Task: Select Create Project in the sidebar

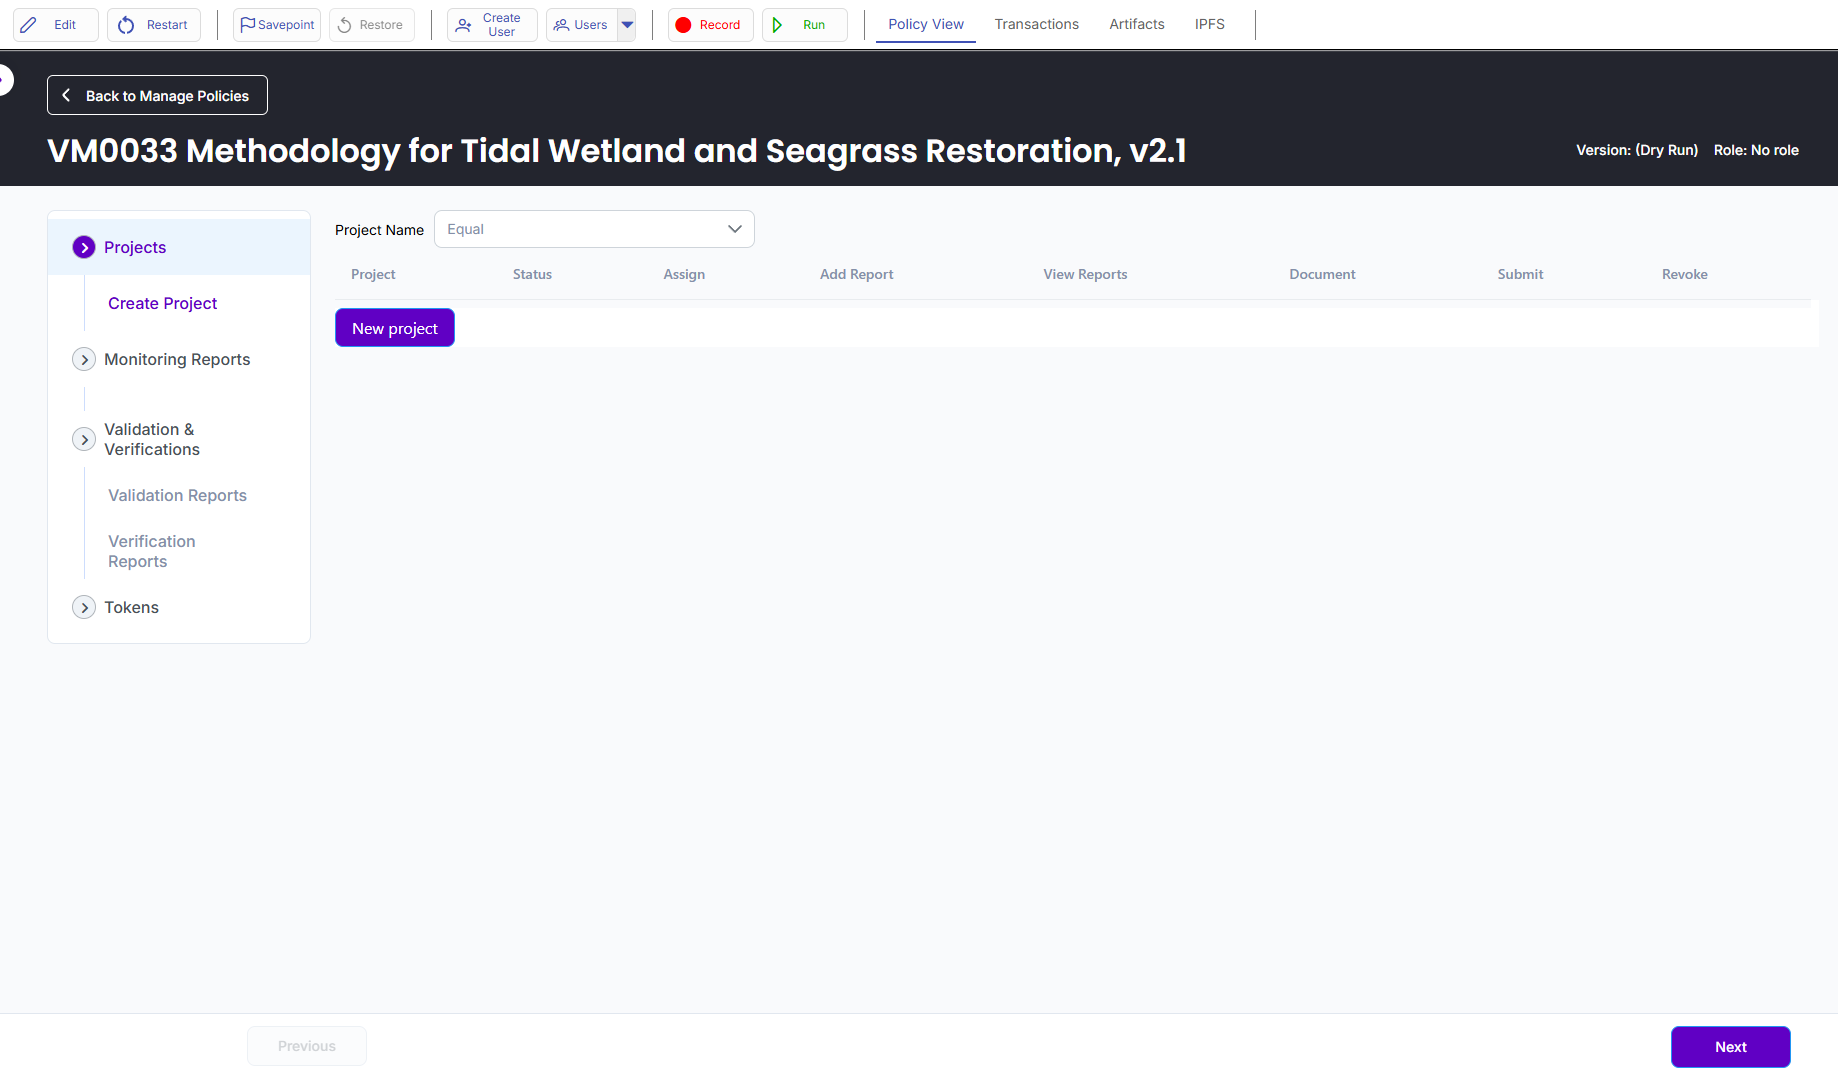Action: tap(162, 303)
